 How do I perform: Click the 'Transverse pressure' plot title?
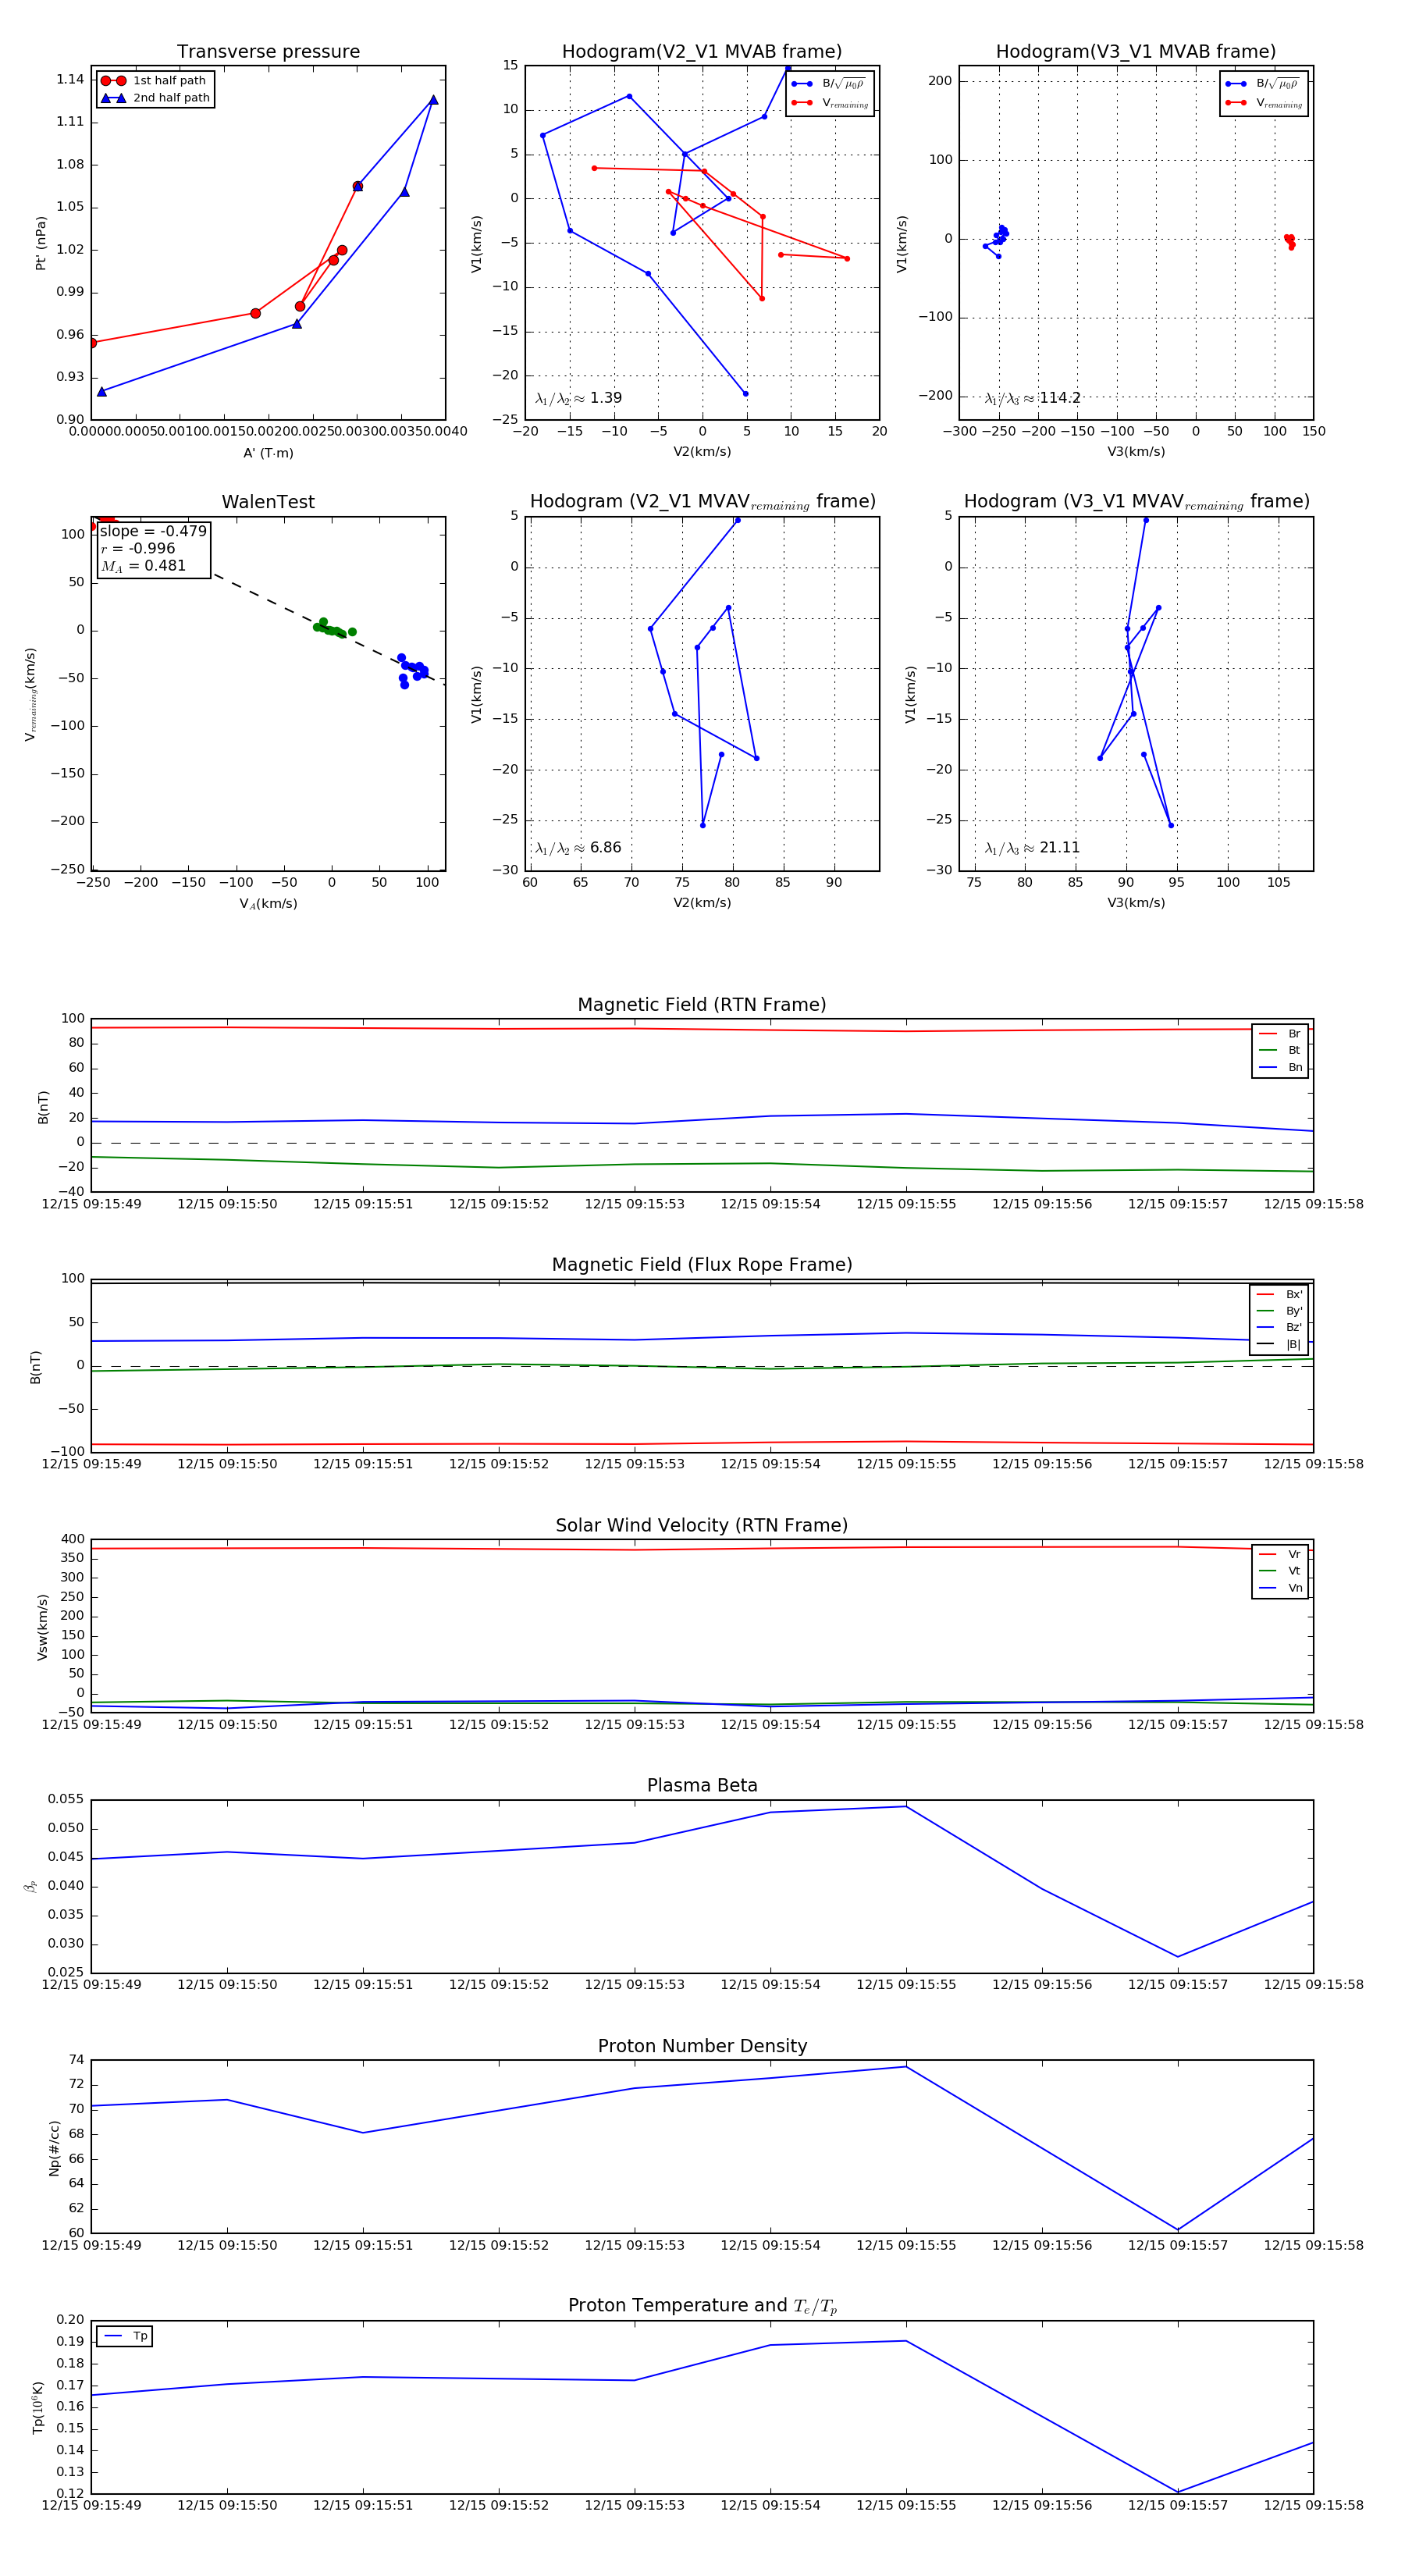click(268, 52)
